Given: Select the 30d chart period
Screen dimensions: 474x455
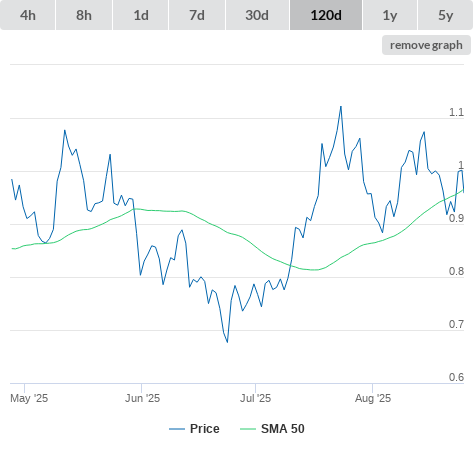Looking at the screenshot, I should (257, 15).
